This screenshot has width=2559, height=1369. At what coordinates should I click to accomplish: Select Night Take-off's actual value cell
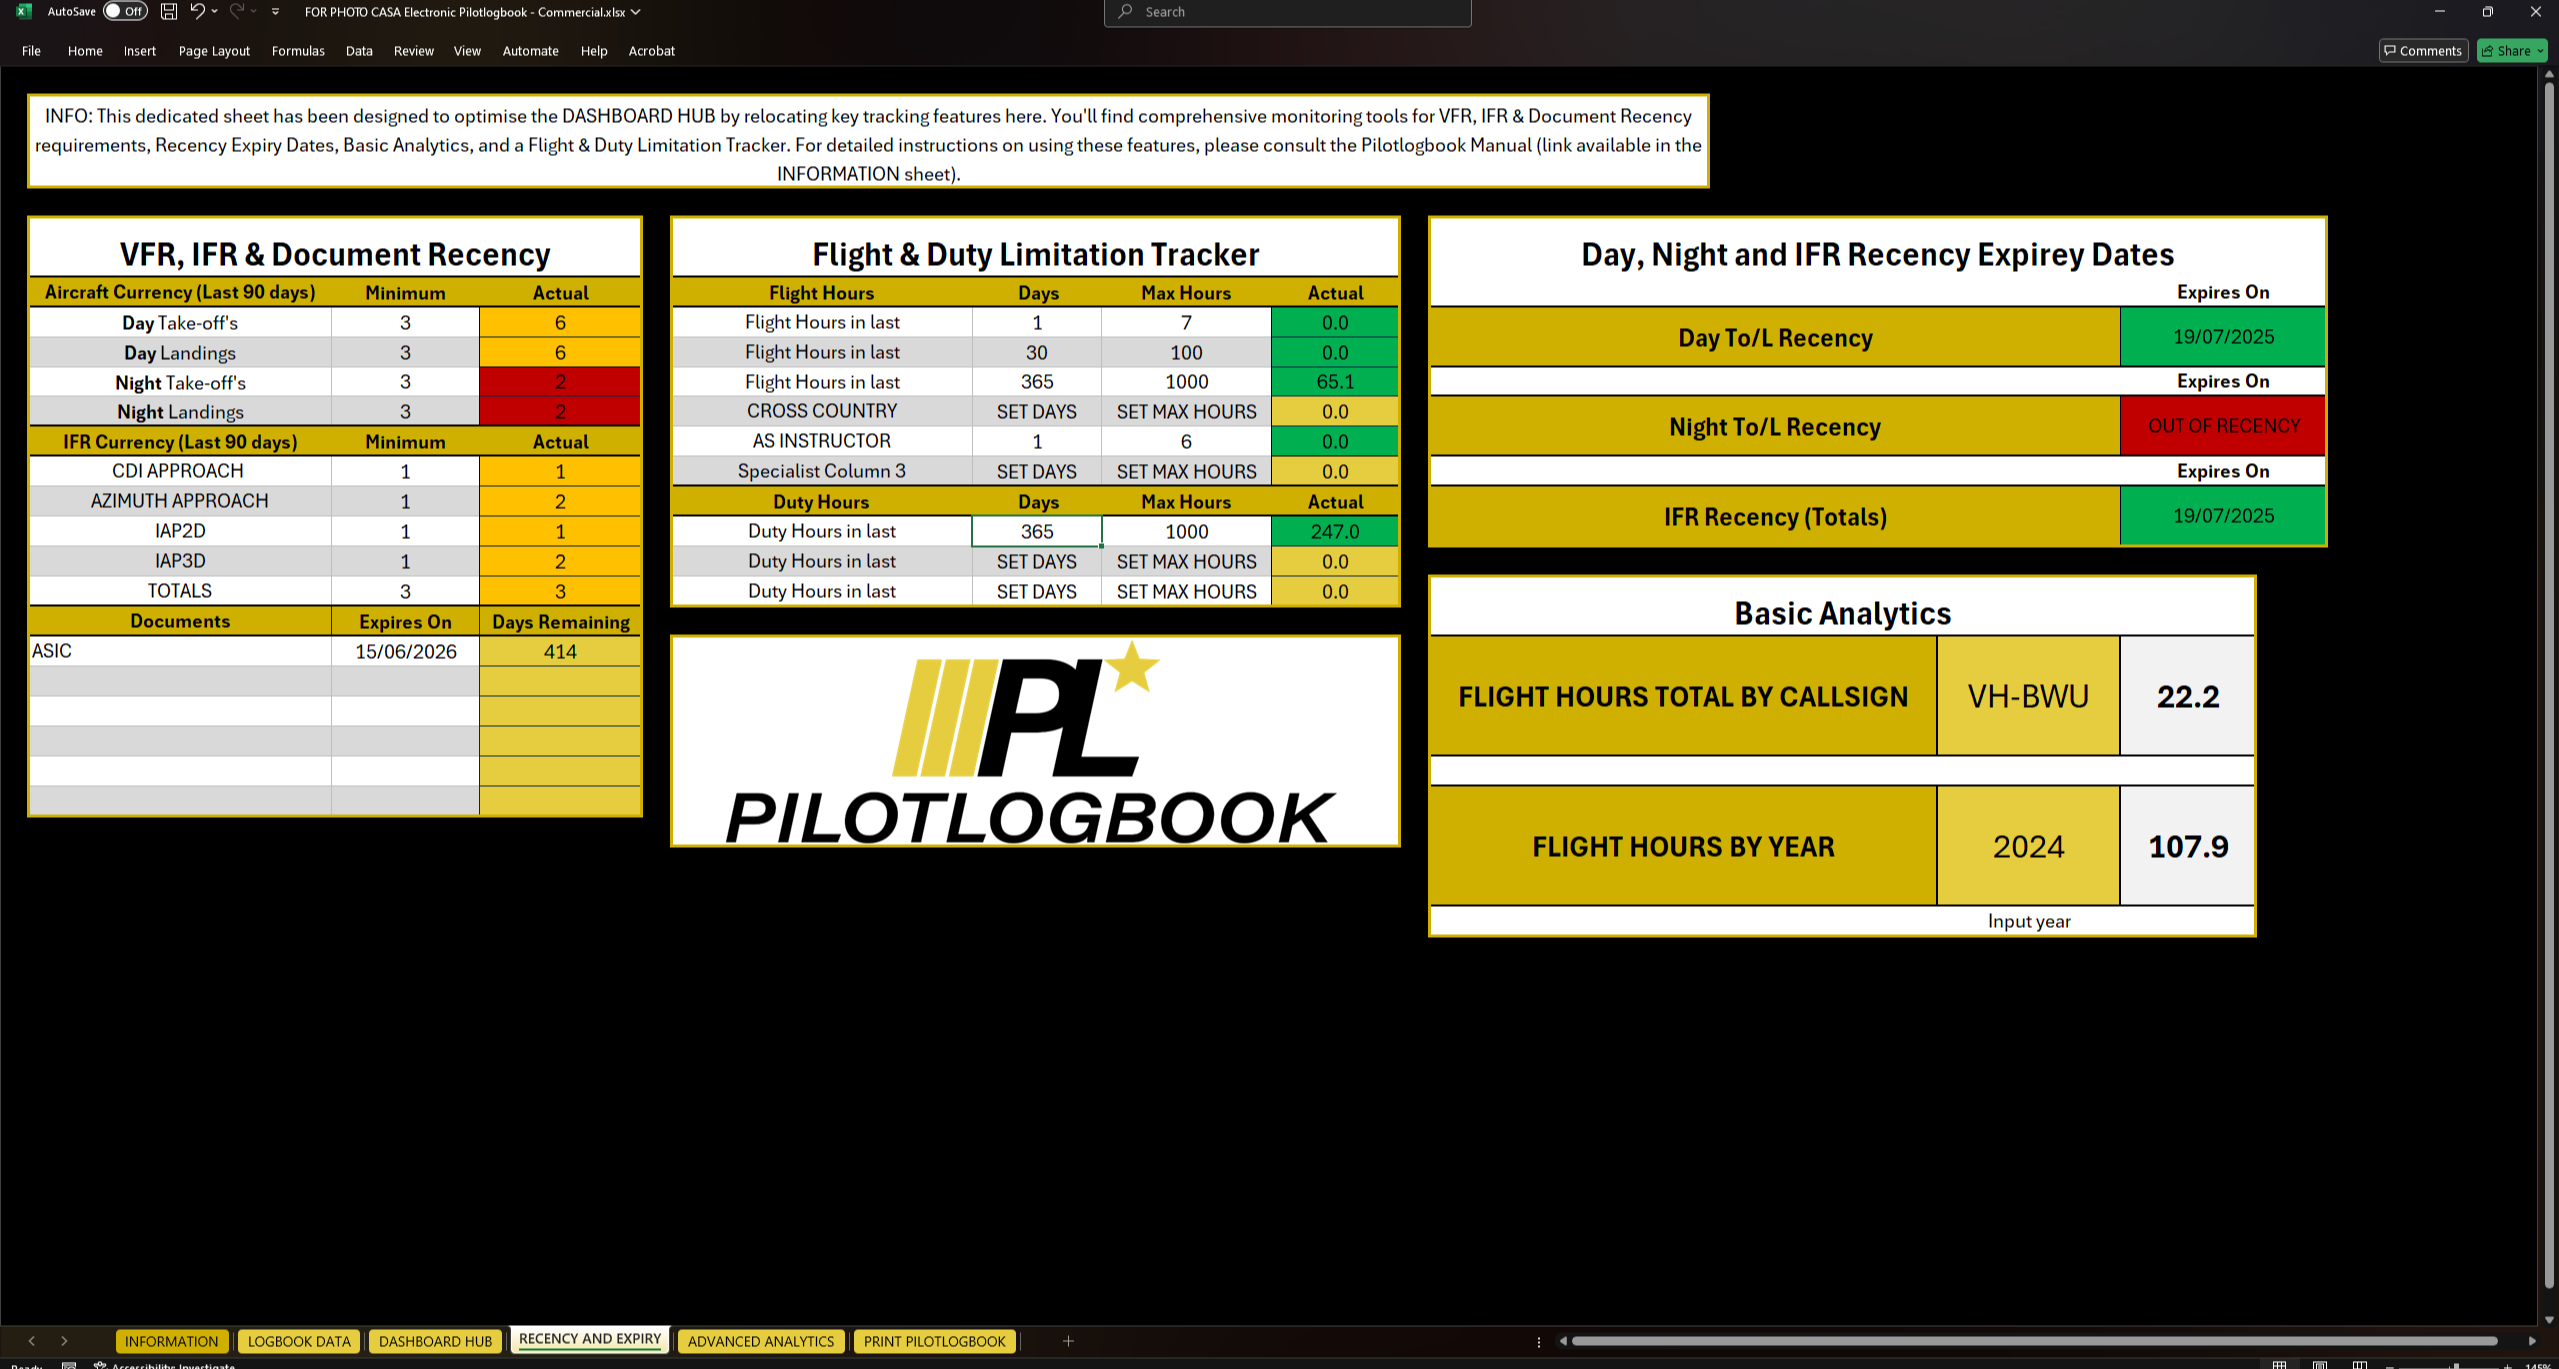560,382
